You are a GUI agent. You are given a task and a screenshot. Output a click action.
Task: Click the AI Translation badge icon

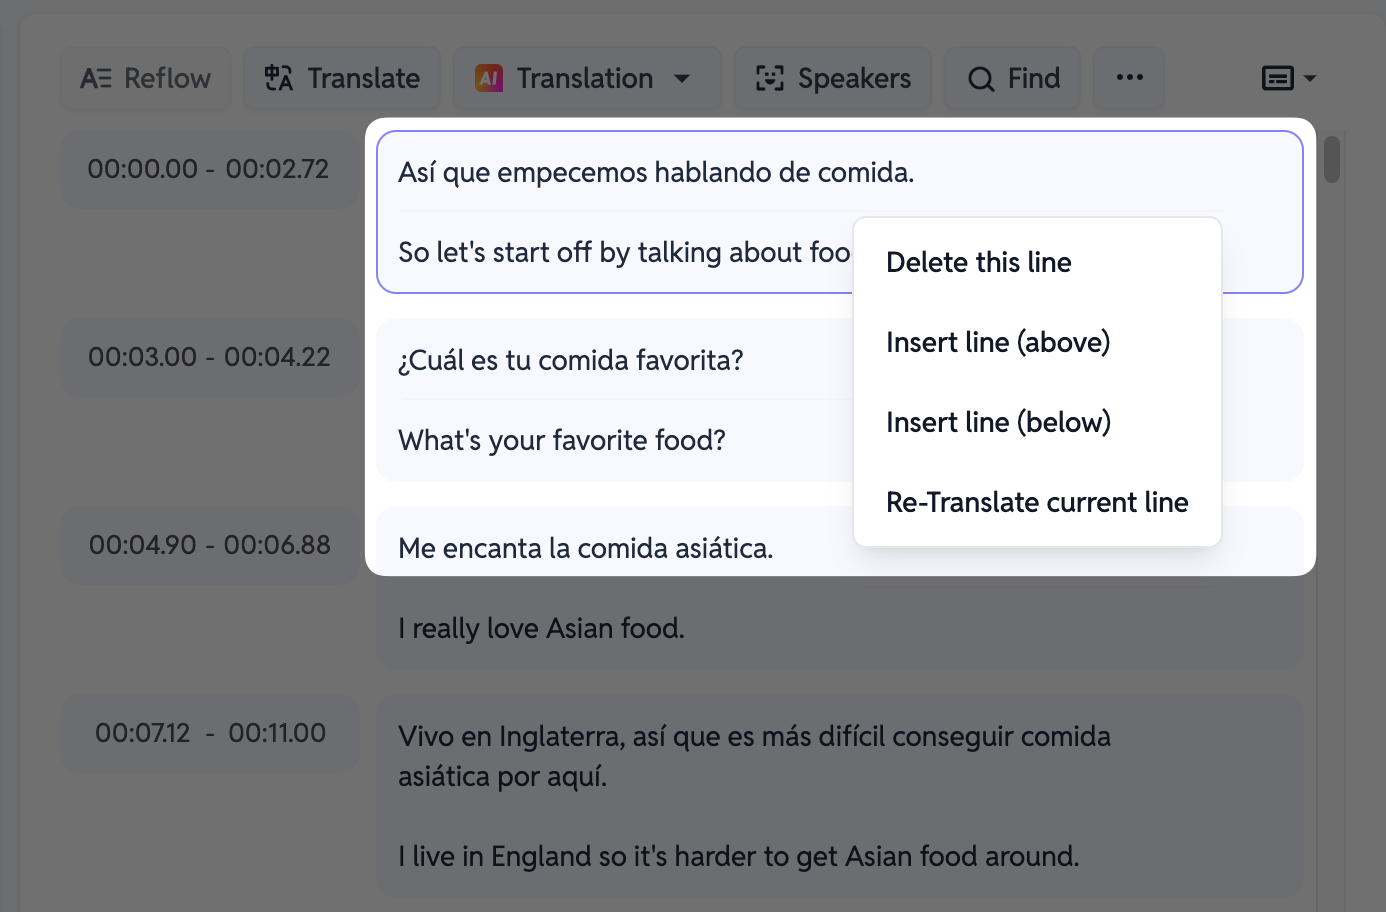pos(489,78)
